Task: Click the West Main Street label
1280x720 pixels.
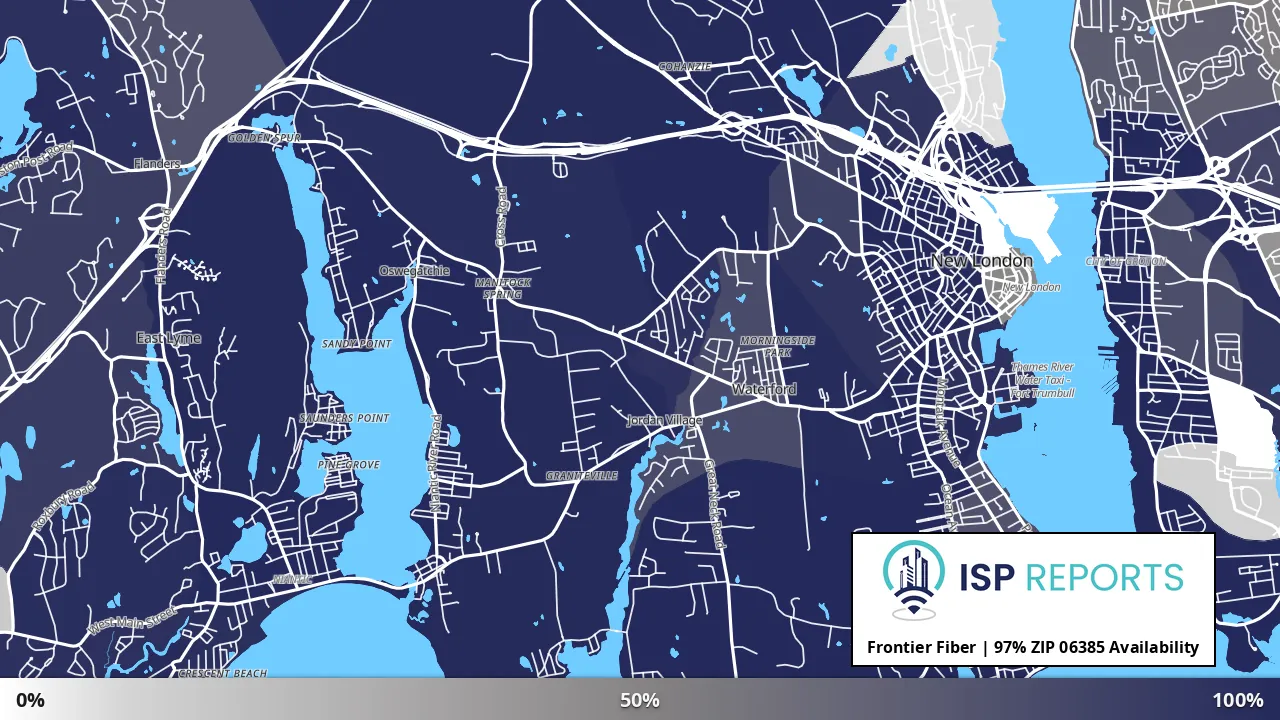Action: click(x=133, y=619)
